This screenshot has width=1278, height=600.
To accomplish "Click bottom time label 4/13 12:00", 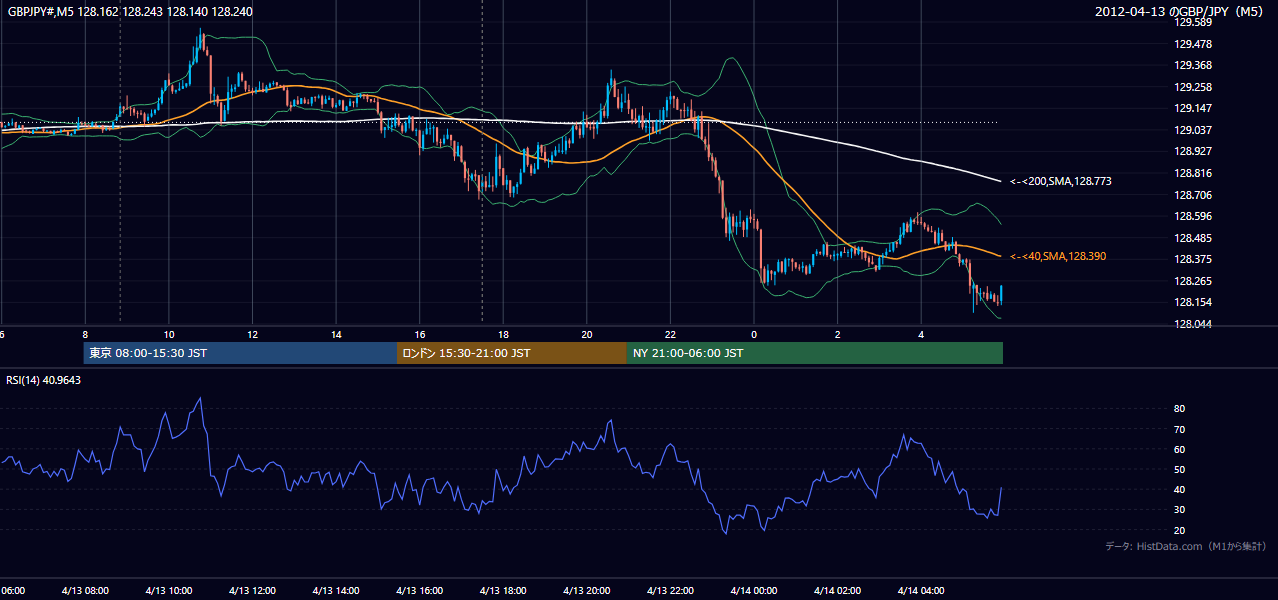I will (x=253, y=591).
